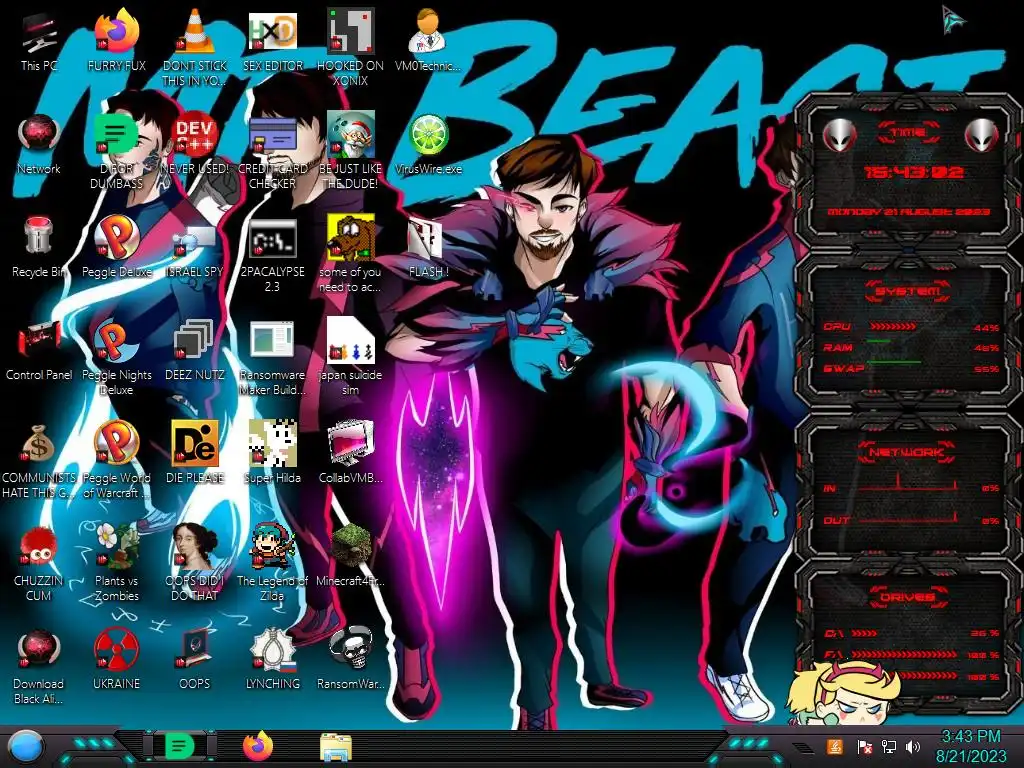1024x768 pixels.
Task: Select the CollabVMB... monitor icon
Action: pos(350,443)
